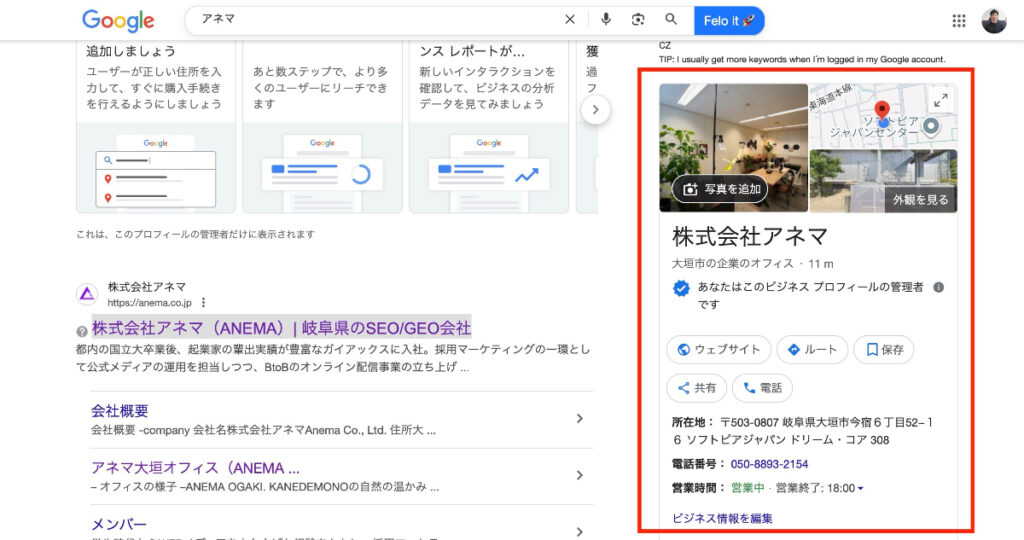
Task: Click the magnifying glass search icon
Action: [x=671, y=20]
